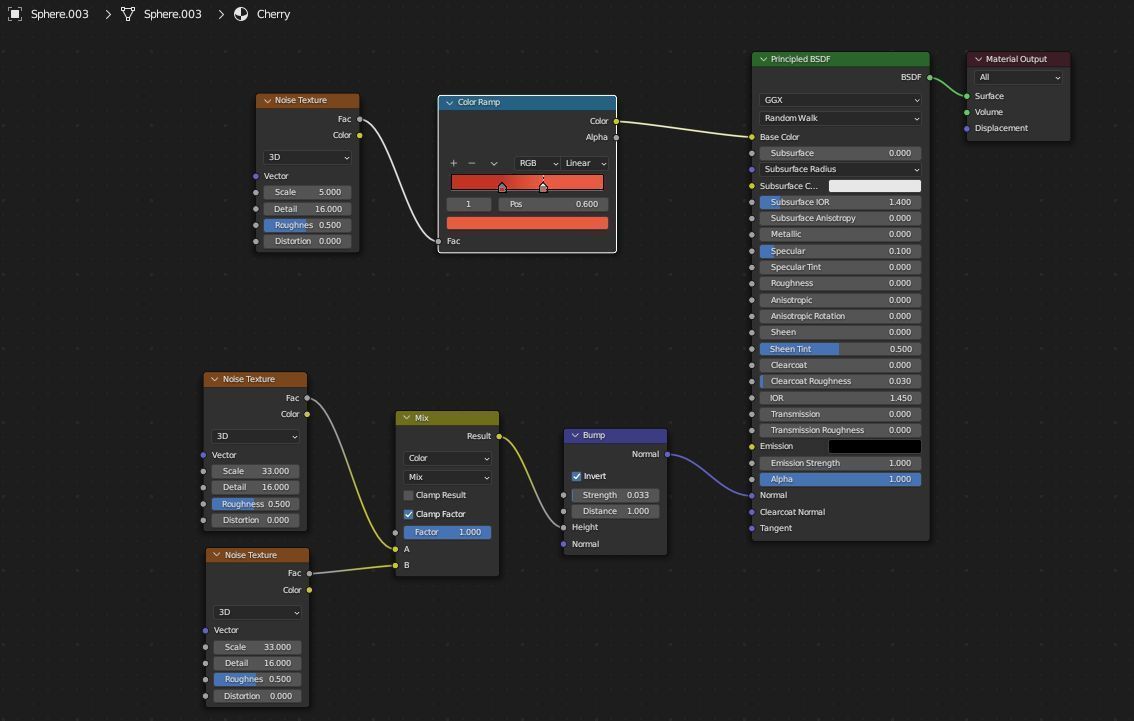The width and height of the screenshot is (1134, 721).
Task: Collapse the Color Ramp node
Action: [449, 103]
